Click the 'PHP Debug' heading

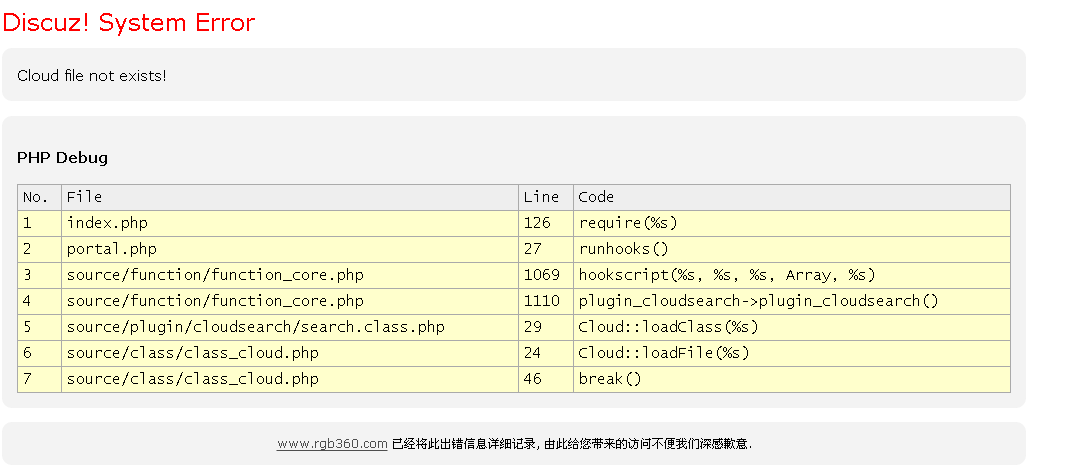63,158
